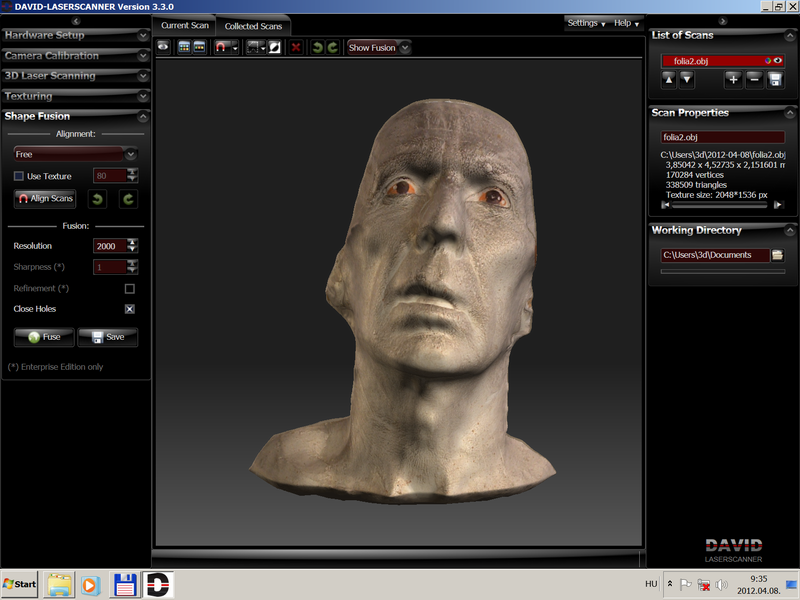Click the red X delete icon in toolbar
This screenshot has height=600, width=800.
coord(295,47)
